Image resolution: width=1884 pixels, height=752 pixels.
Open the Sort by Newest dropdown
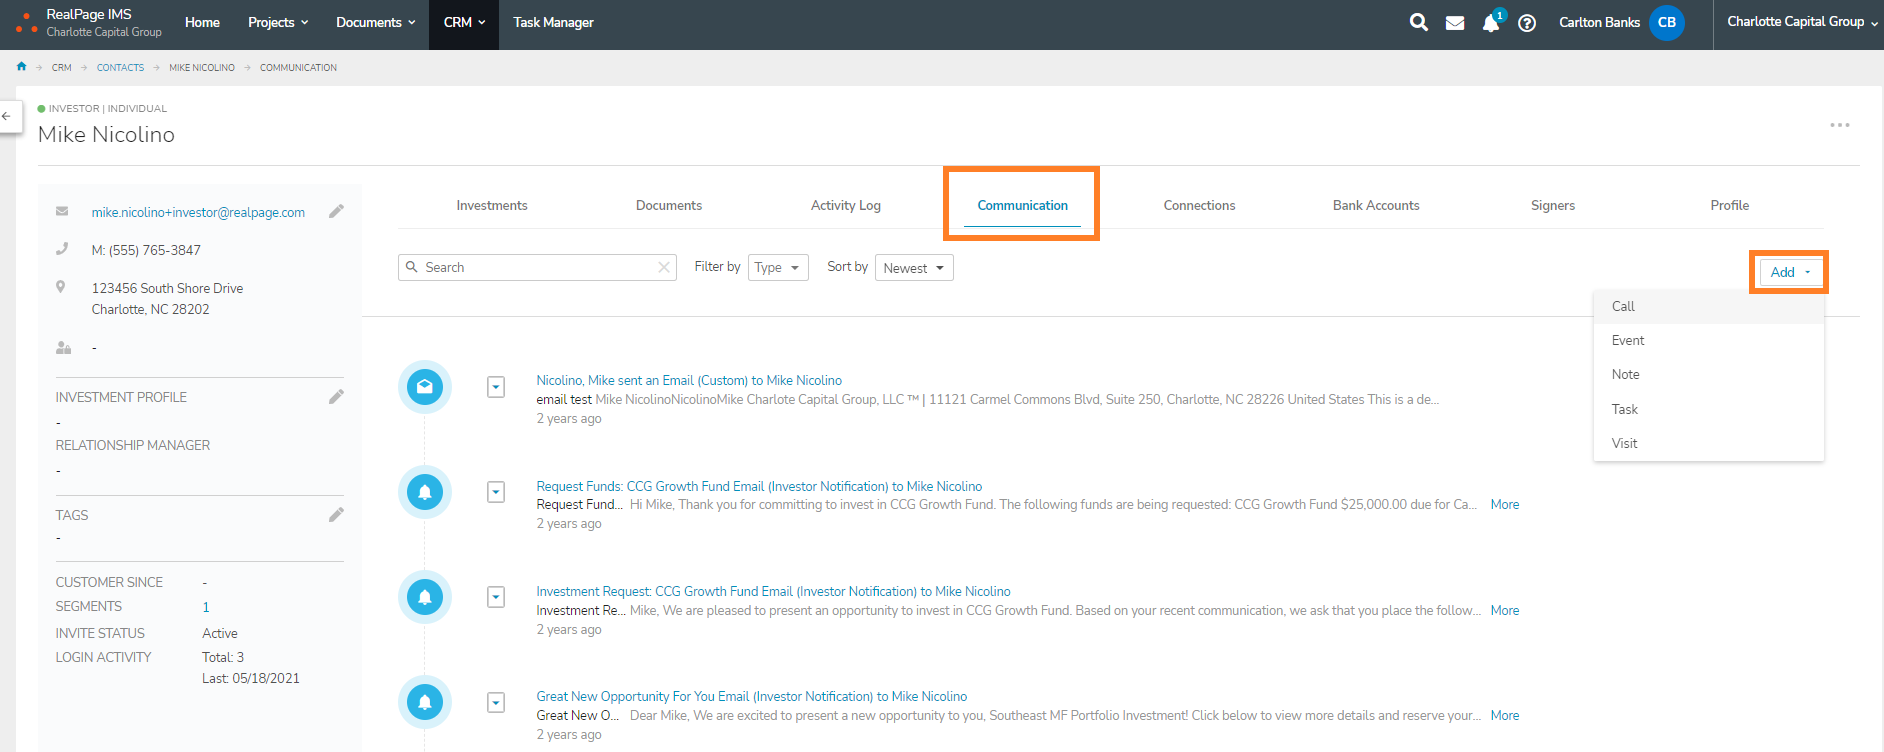click(913, 268)
